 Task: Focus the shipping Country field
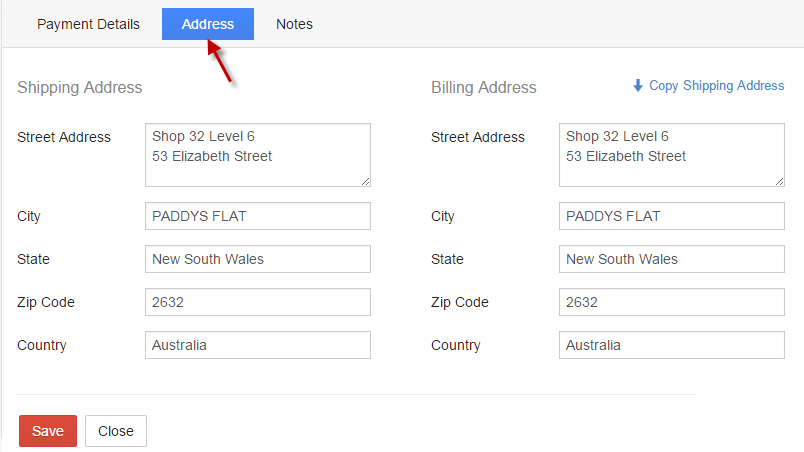click(x=258, y=345)
